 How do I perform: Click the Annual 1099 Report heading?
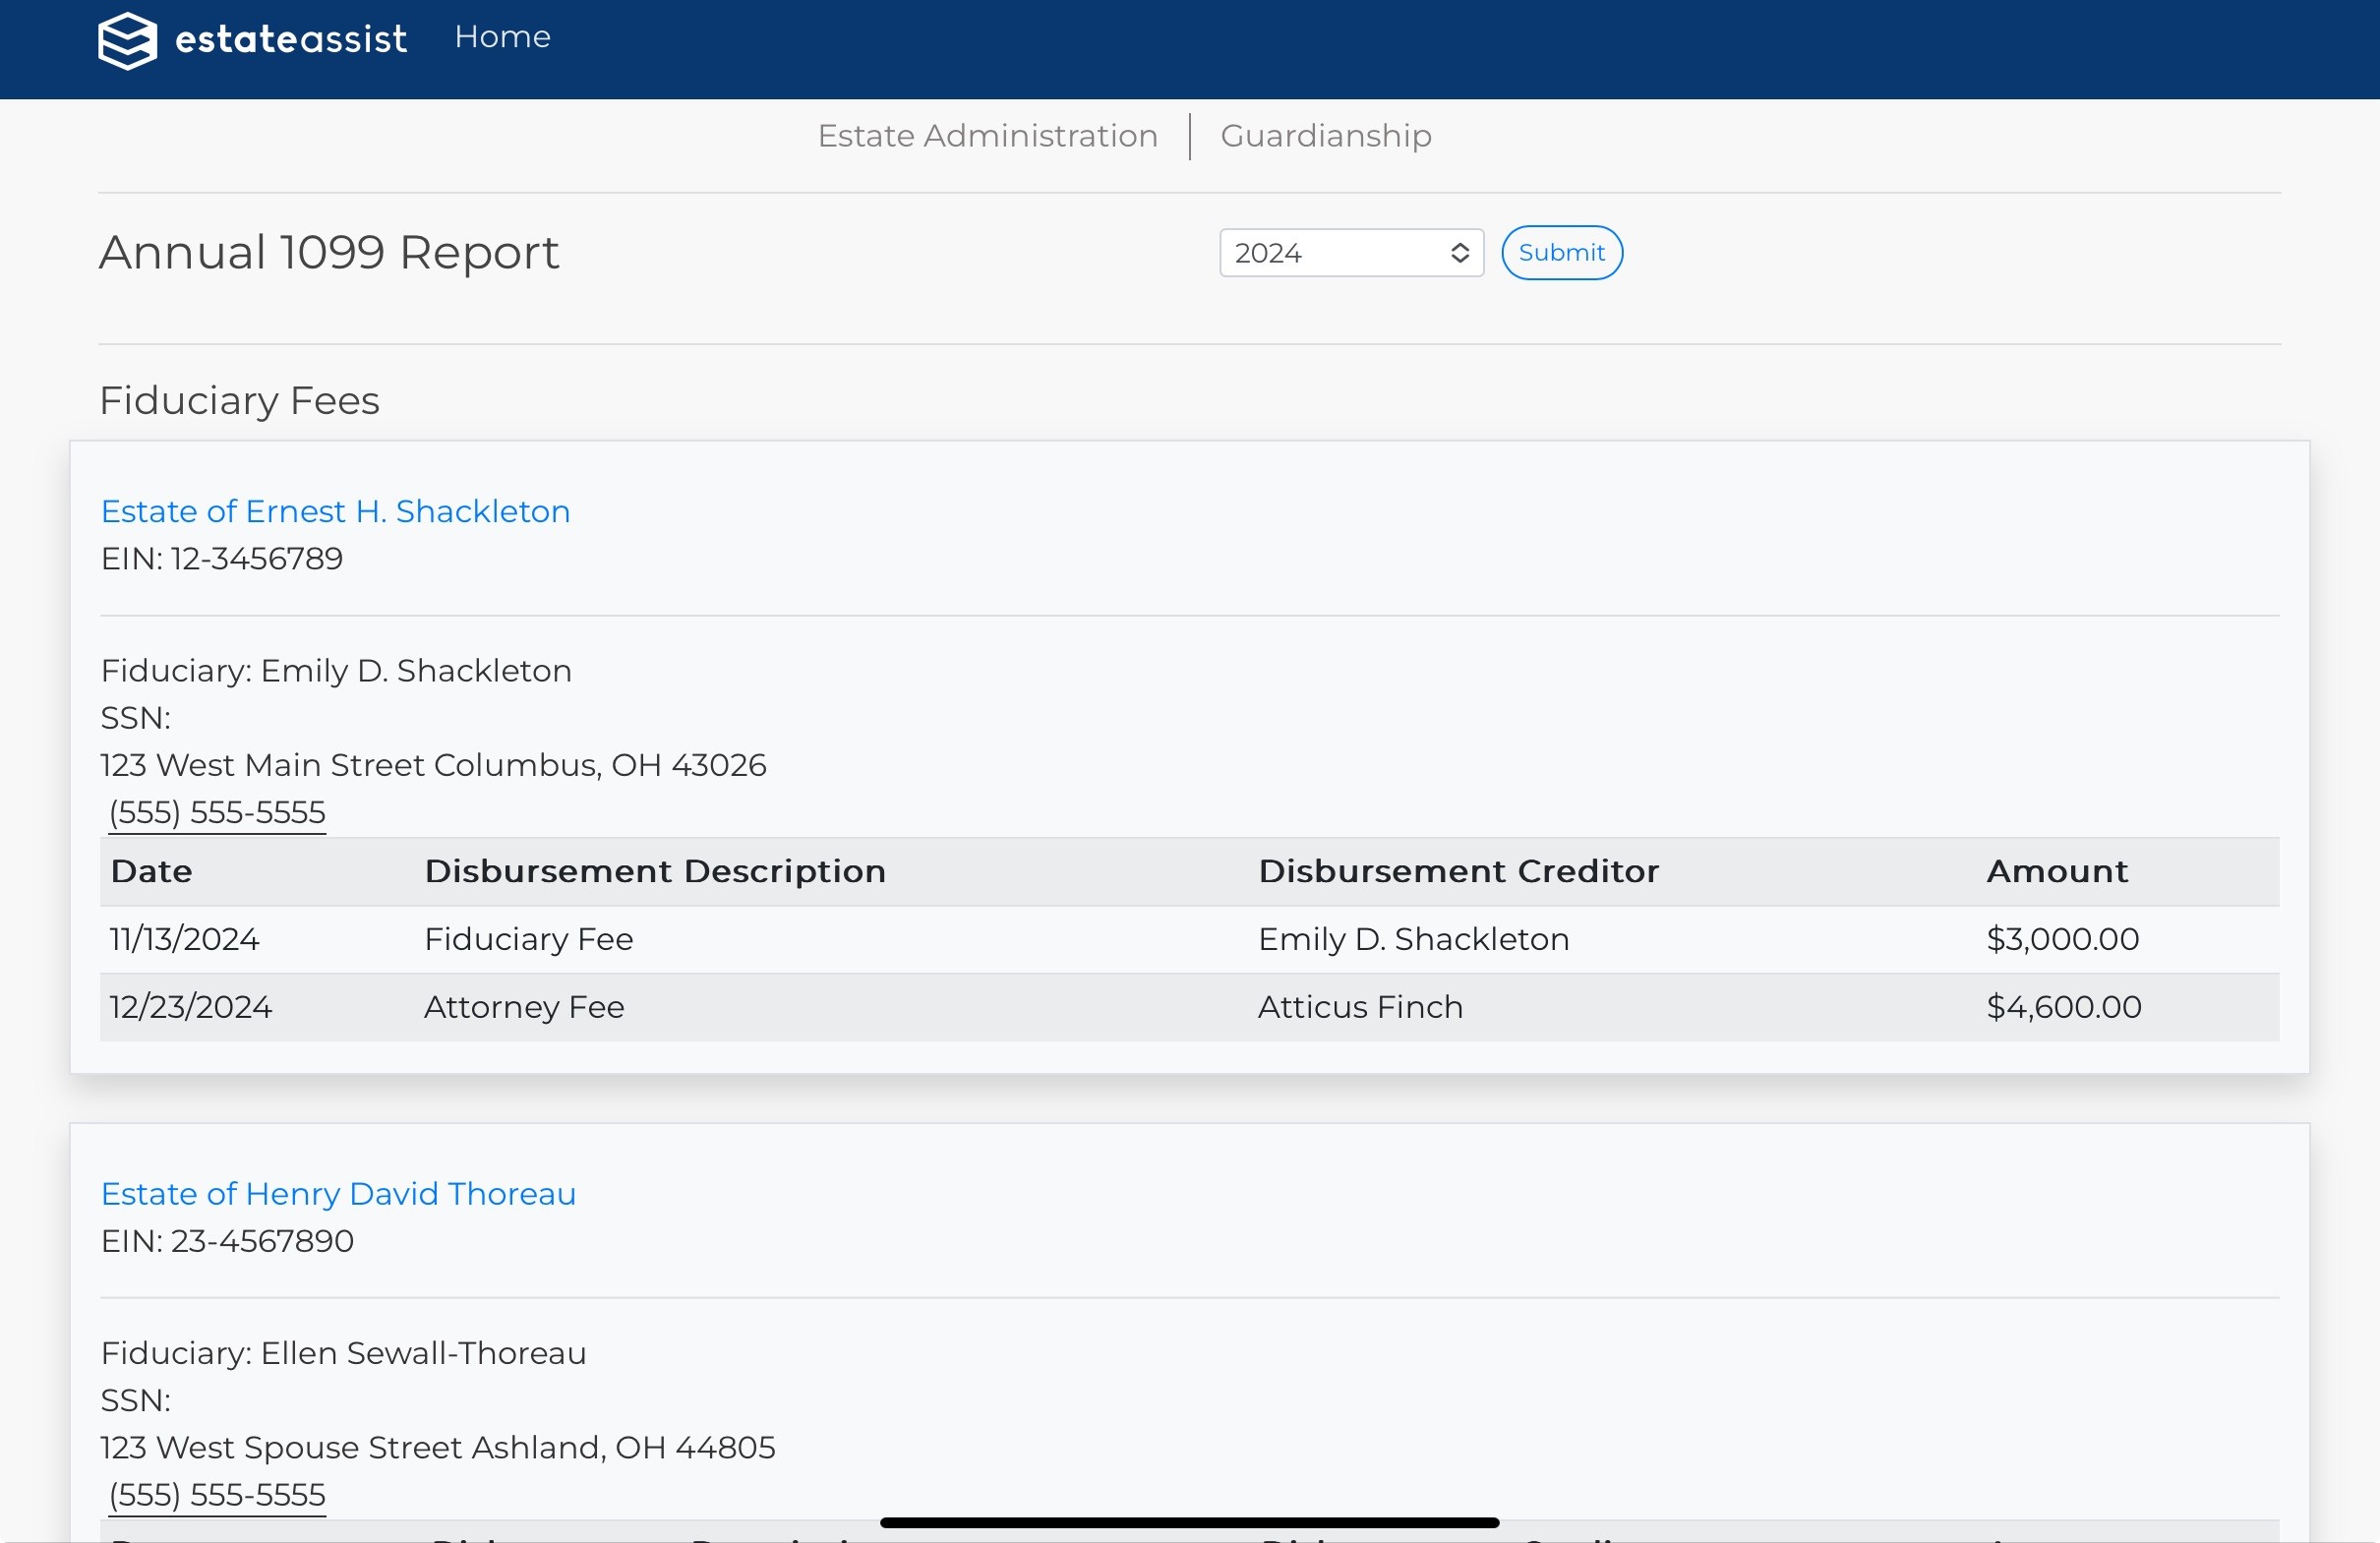click(x=329, y=252)
